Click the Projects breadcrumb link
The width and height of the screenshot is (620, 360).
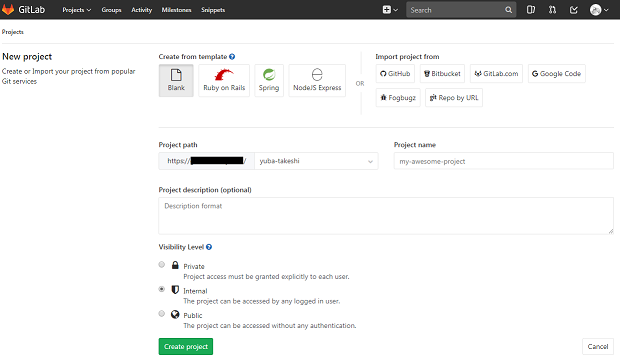pyautogui.click(x=13, y=32)
